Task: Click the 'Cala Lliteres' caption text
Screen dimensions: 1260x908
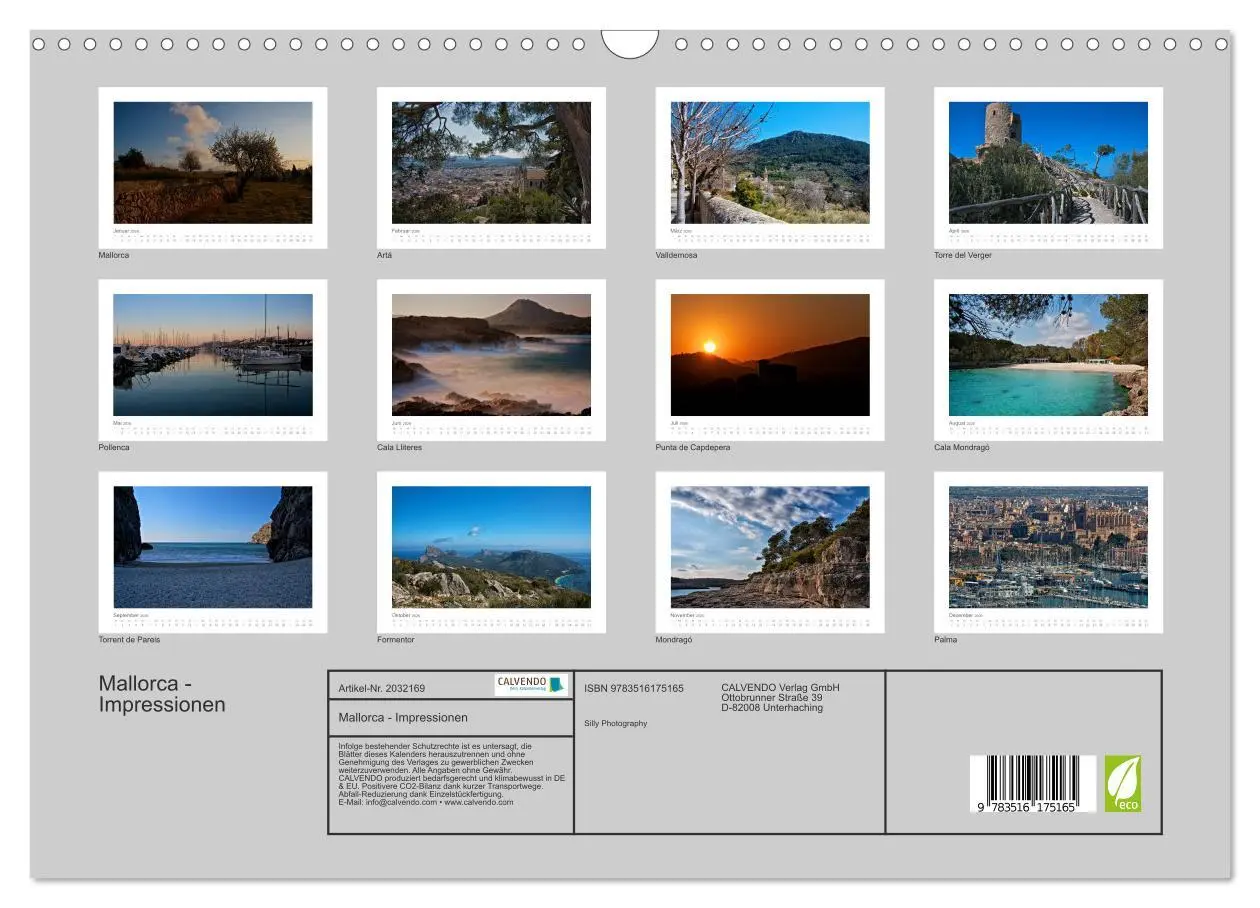Action: pyautogui.click(x=400, y=447)
